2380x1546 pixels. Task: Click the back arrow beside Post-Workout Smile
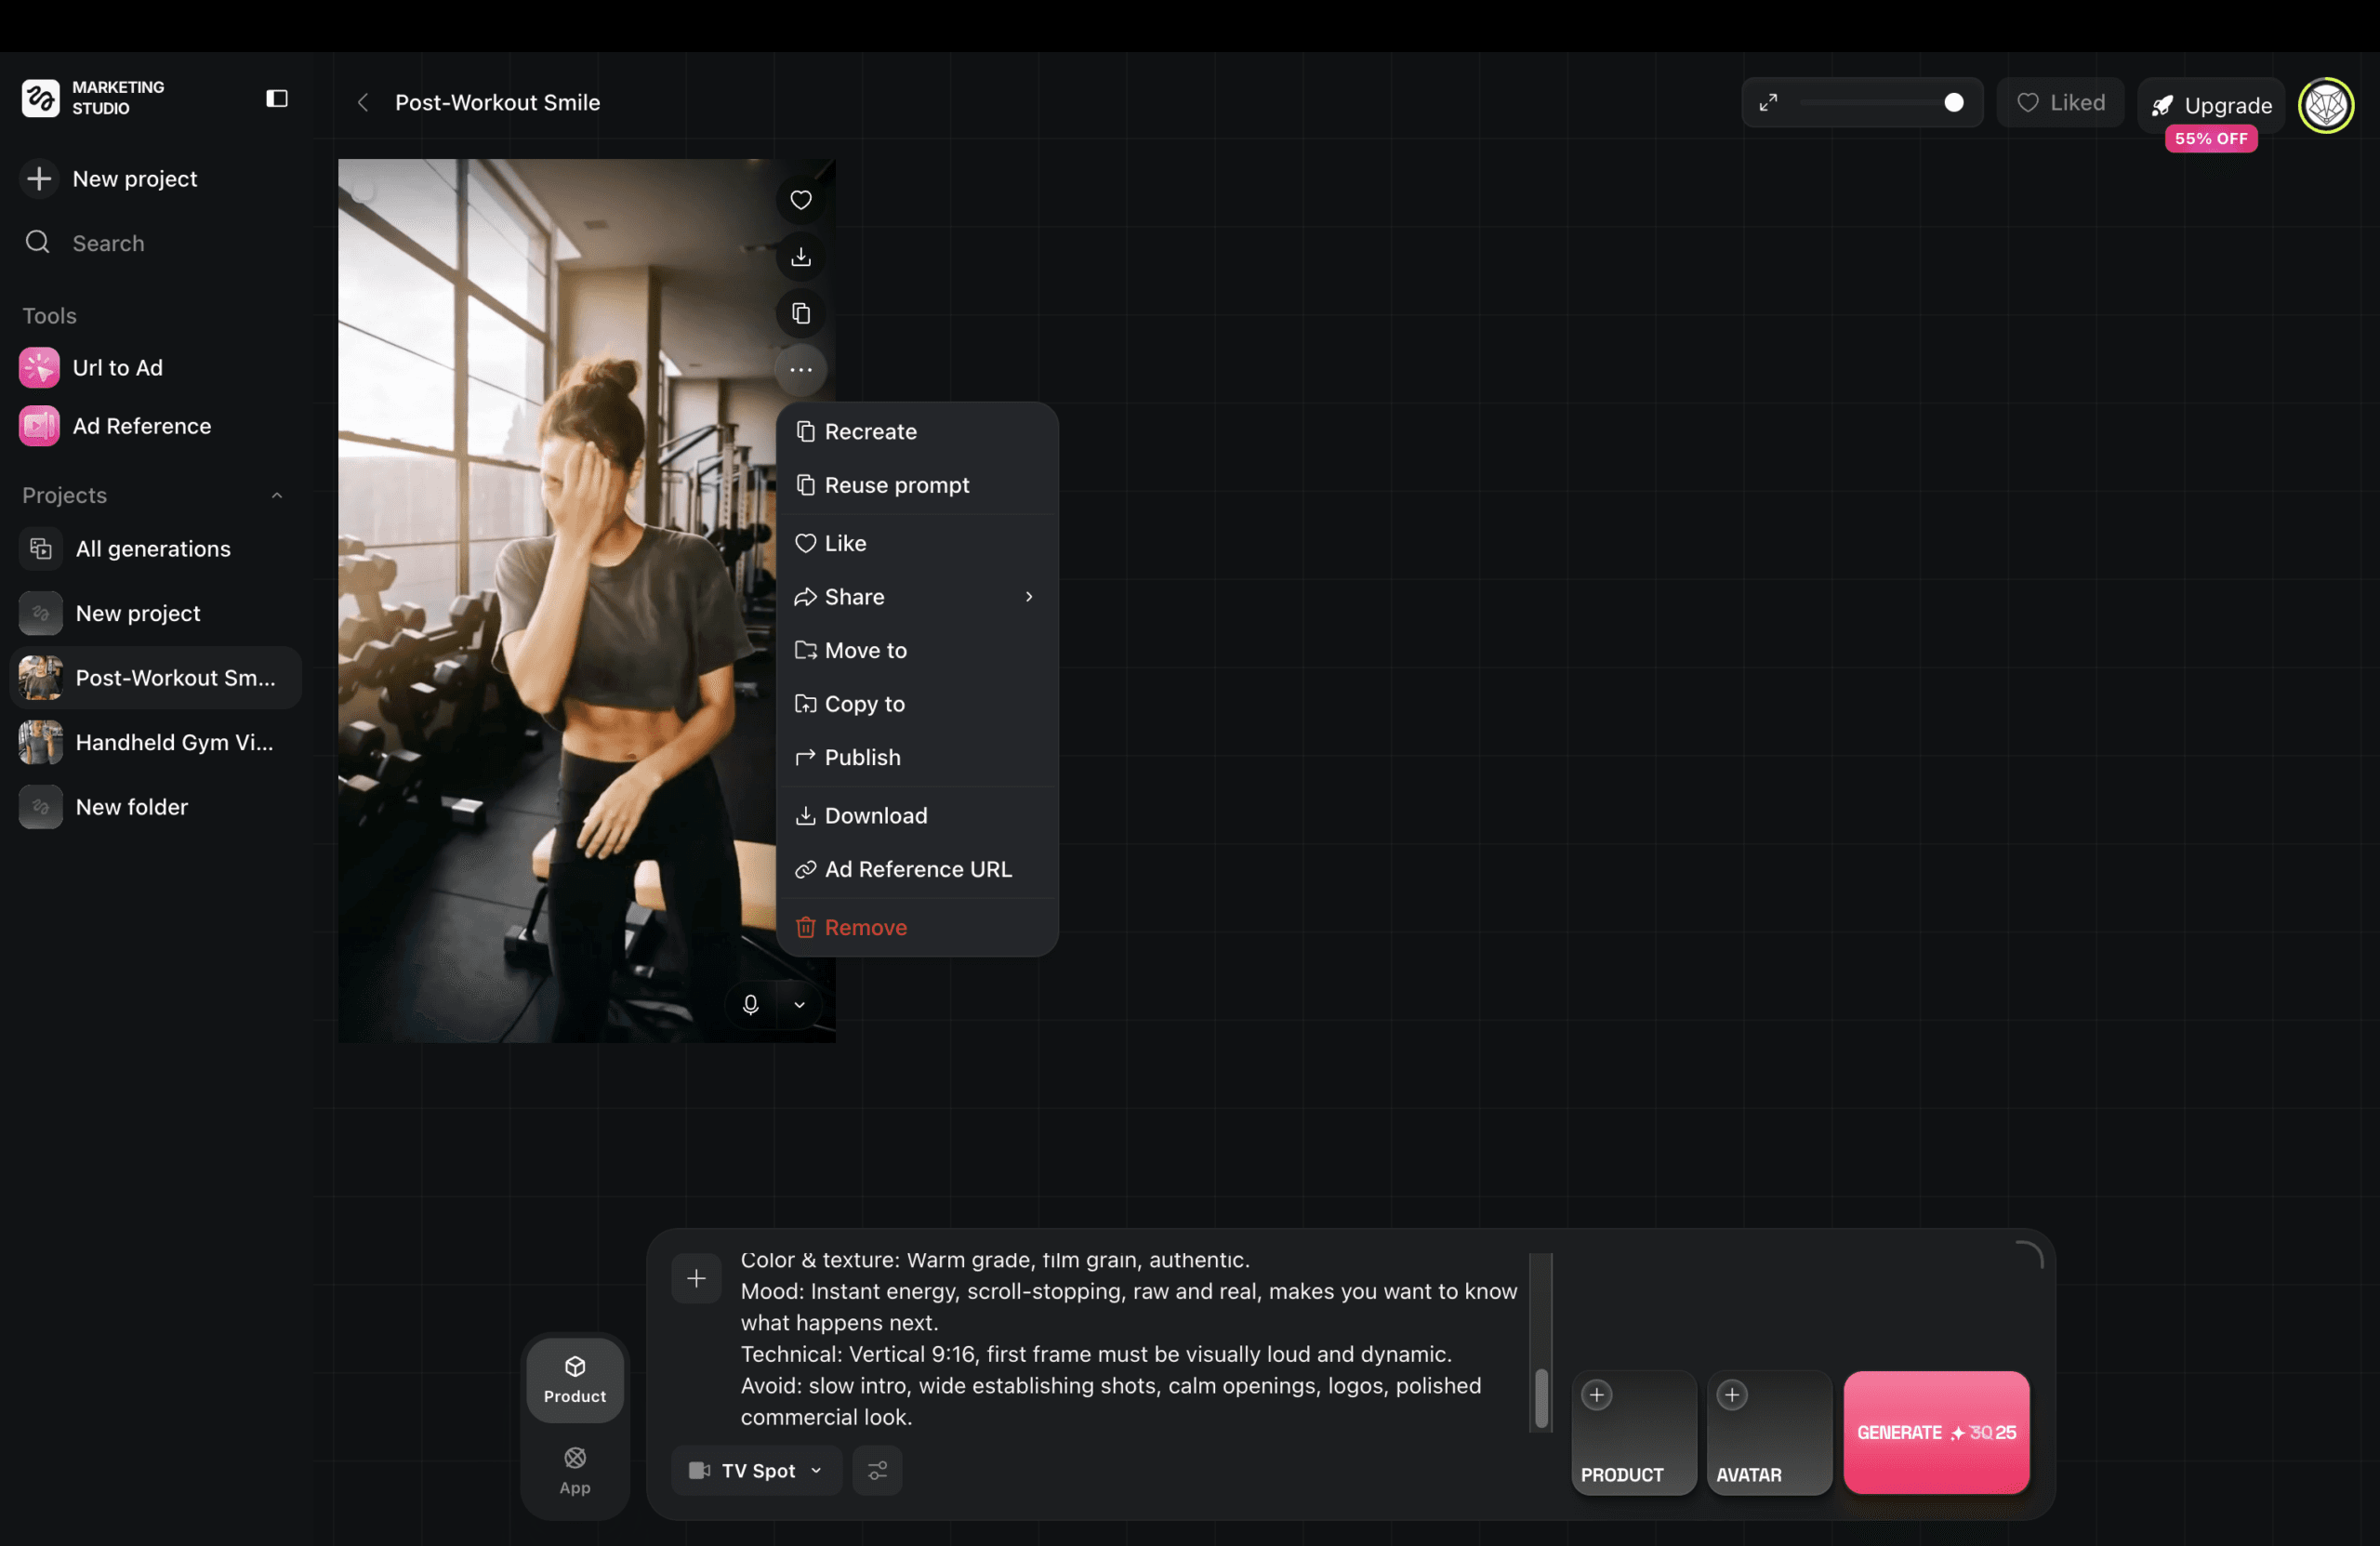(x=363, y=102)
